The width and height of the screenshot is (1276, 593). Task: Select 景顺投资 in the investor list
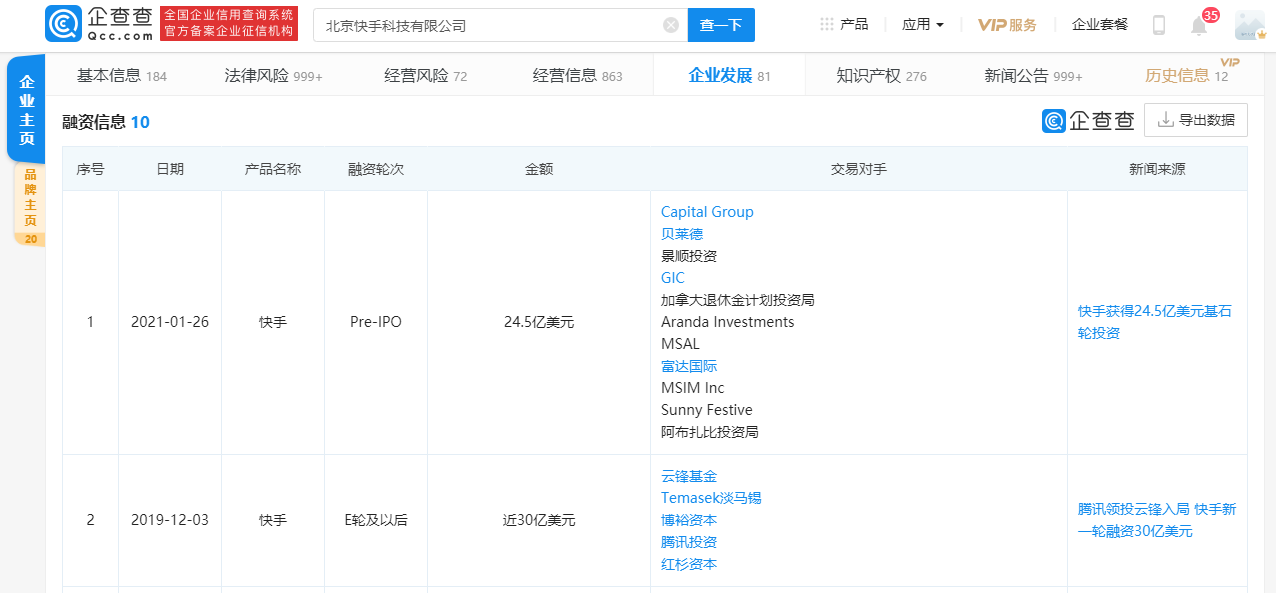(689, 256)
